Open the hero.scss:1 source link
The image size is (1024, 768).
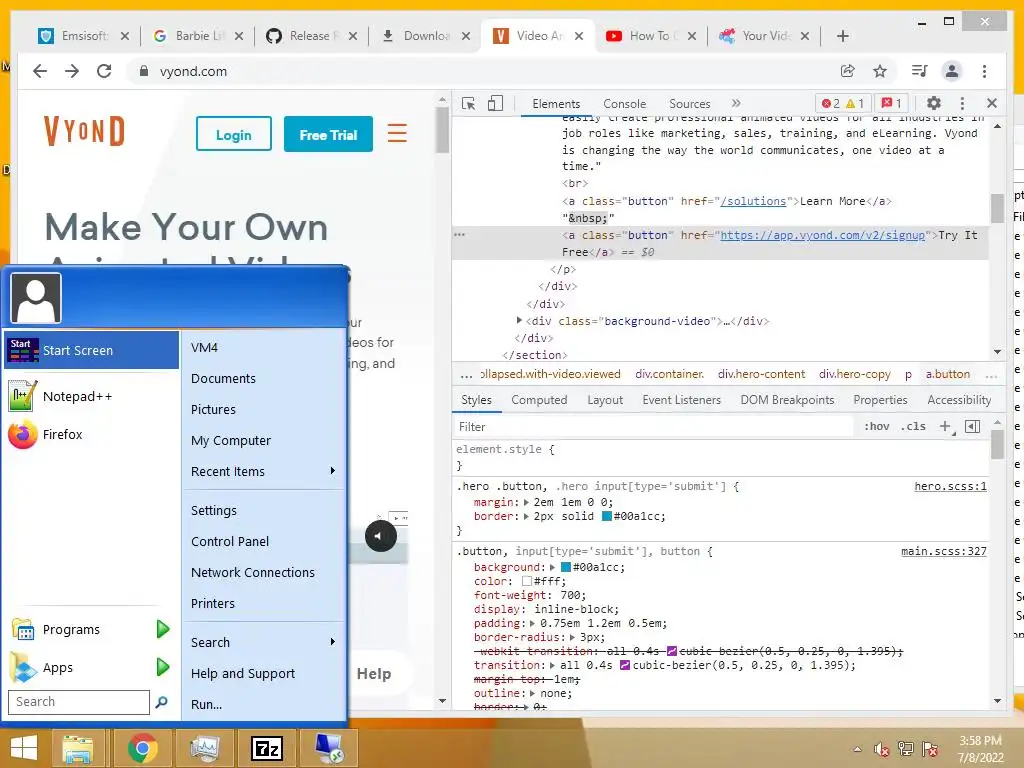click(x=950, y=486)
